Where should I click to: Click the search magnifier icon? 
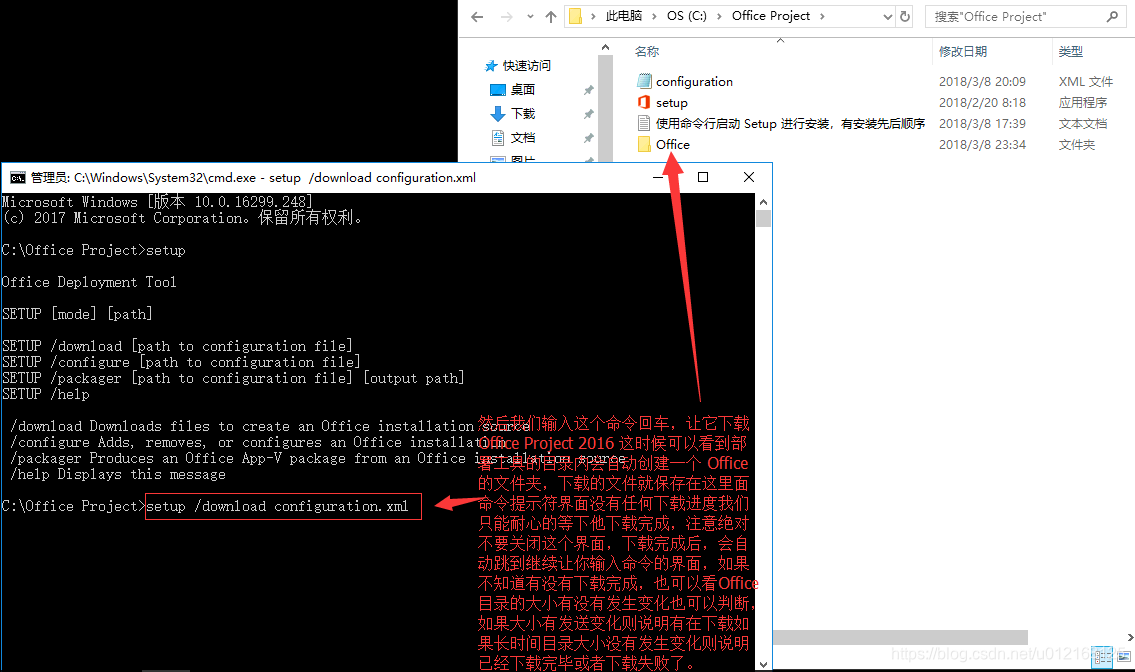pyautogui.click(x=1113, y=16)
